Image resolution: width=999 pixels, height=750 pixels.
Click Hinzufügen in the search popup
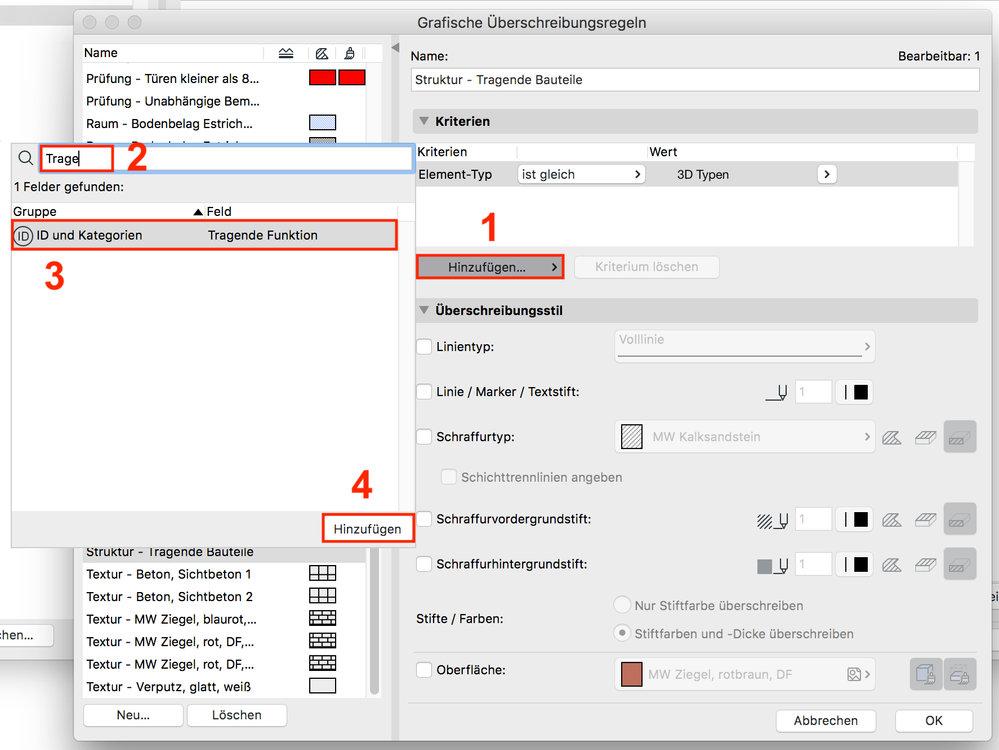coord(368,529)
